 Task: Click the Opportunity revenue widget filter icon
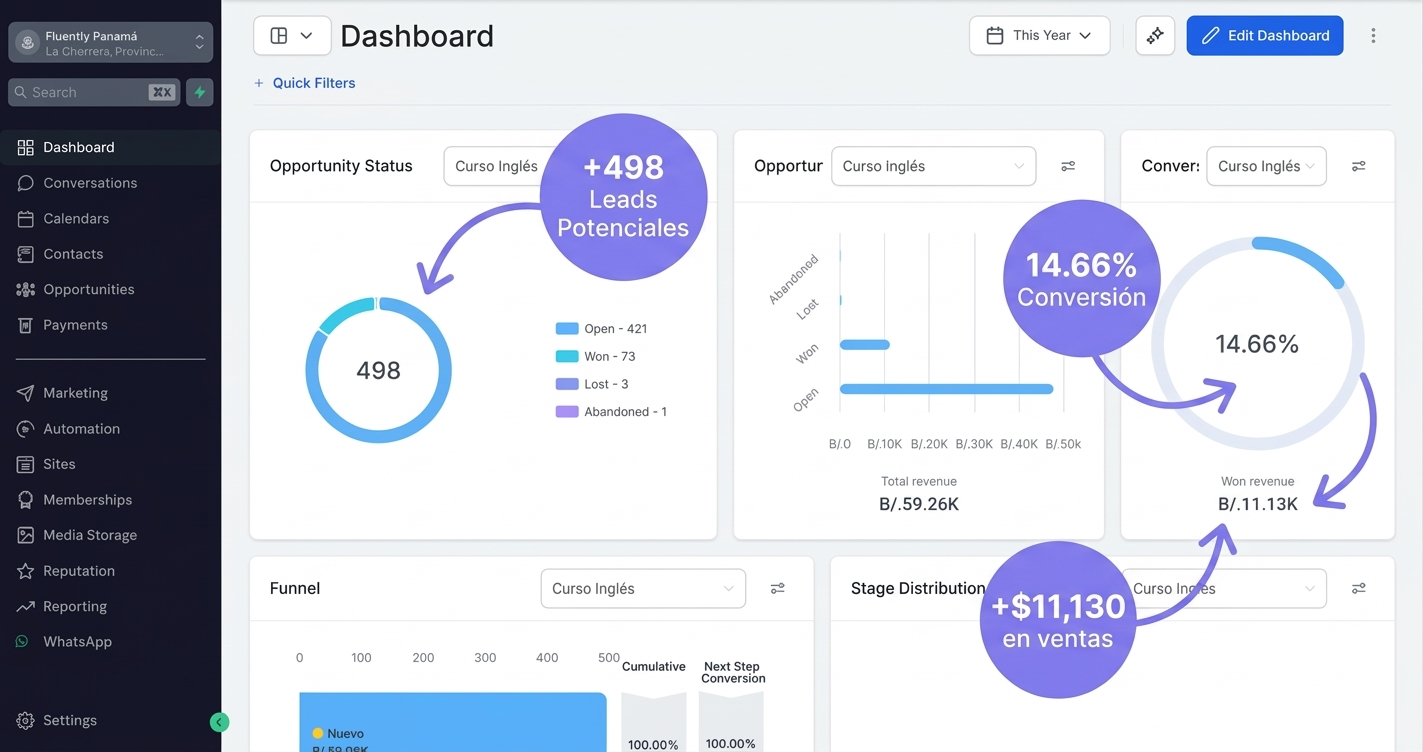(x=1068, y=166)
